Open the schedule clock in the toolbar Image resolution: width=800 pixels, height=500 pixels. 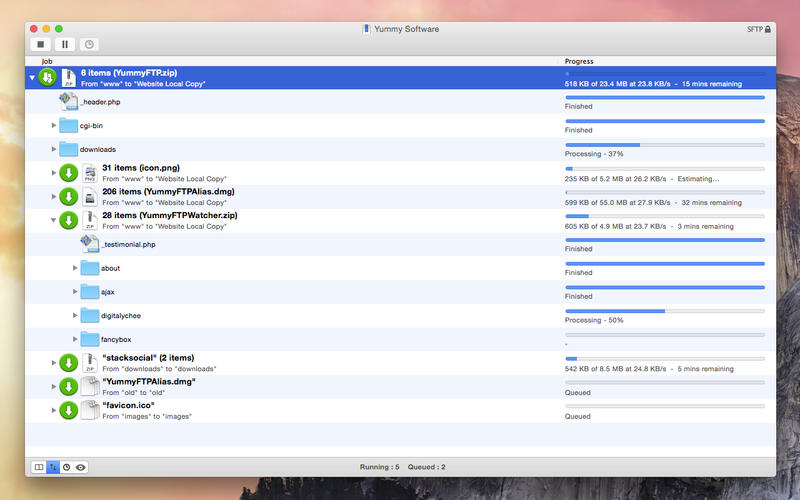pyautogui.click(x=89, y=45)
